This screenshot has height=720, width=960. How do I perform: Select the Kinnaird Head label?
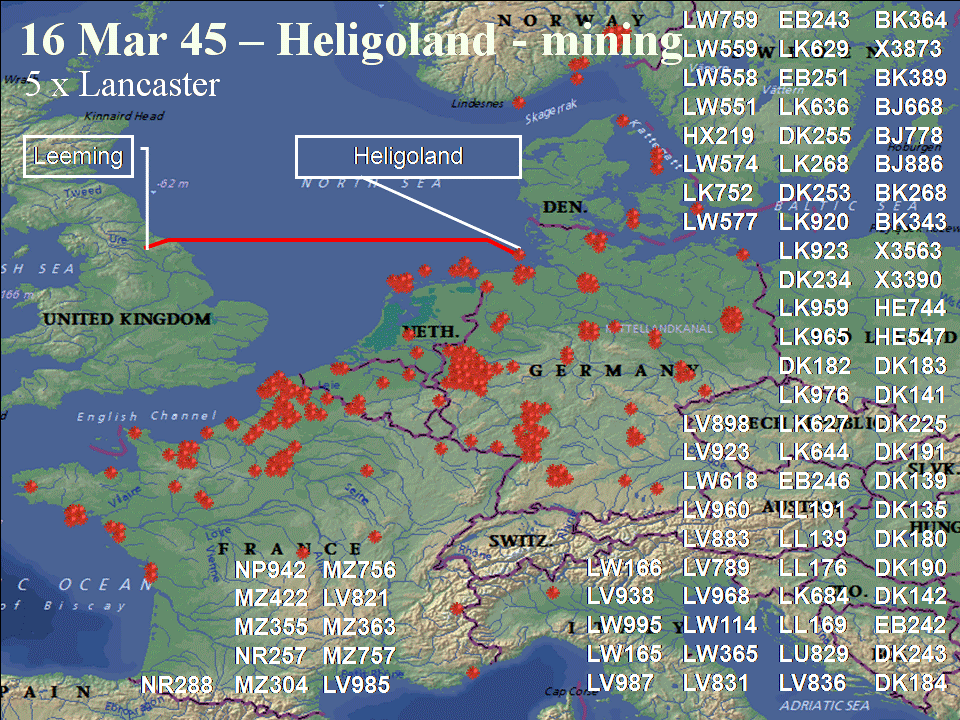click(x=124, y=116)
